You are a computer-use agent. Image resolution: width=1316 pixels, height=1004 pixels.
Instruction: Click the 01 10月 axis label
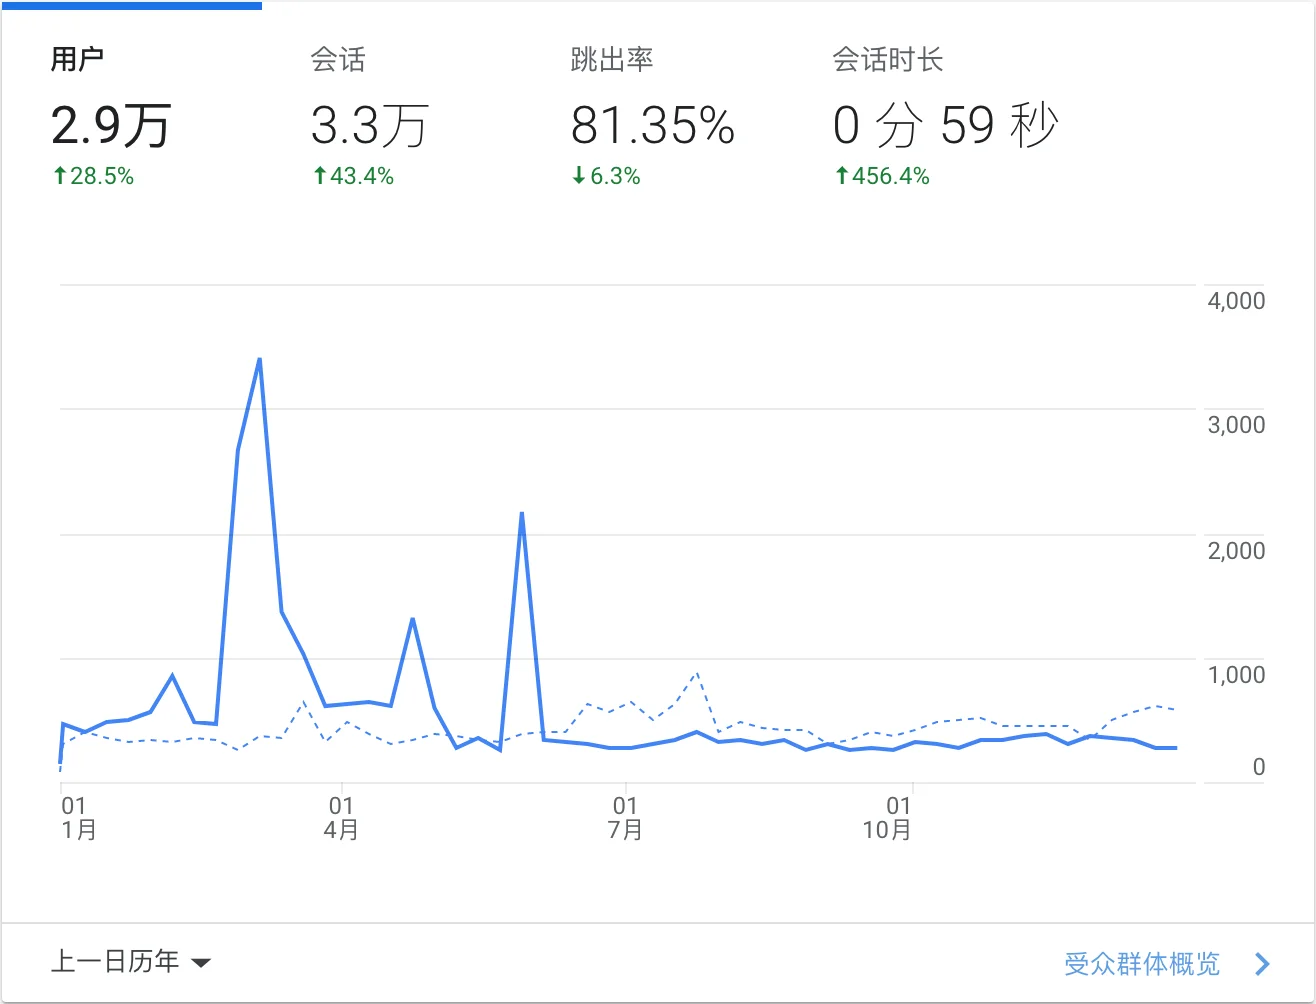(887, 818)
